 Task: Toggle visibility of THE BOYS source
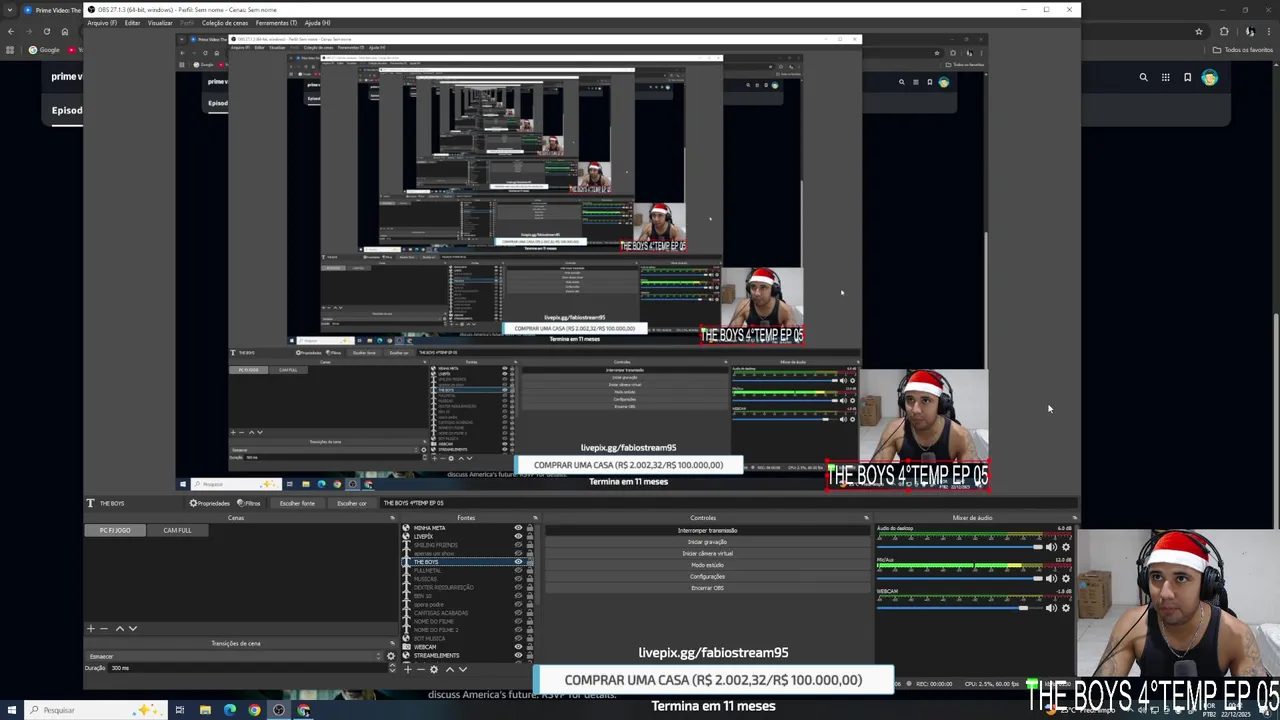518,562
